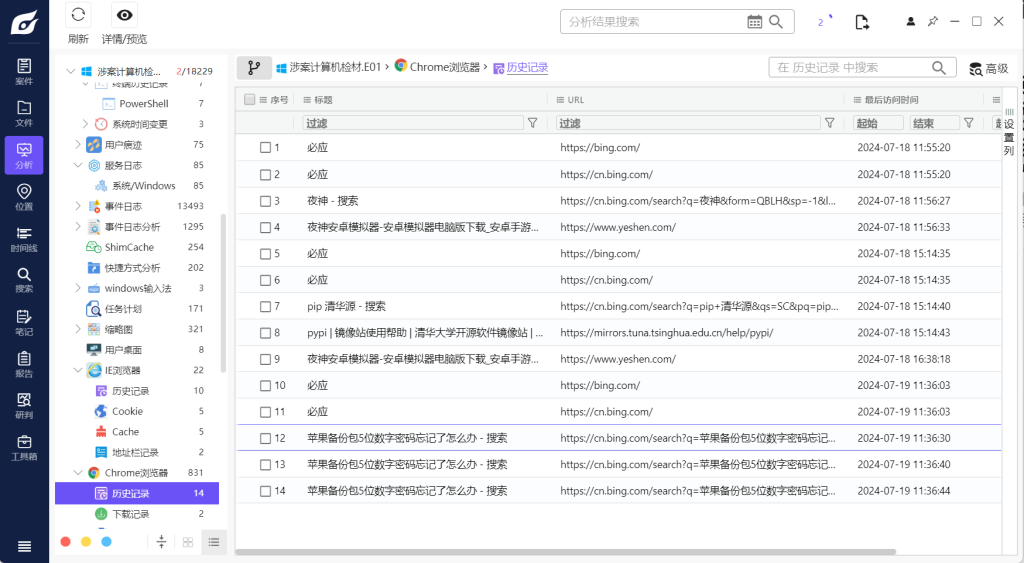Image resolution: width=1024 pixels, height=563 pixels.
Task: Expand the 缩略图 node
Action: point(78,329)
